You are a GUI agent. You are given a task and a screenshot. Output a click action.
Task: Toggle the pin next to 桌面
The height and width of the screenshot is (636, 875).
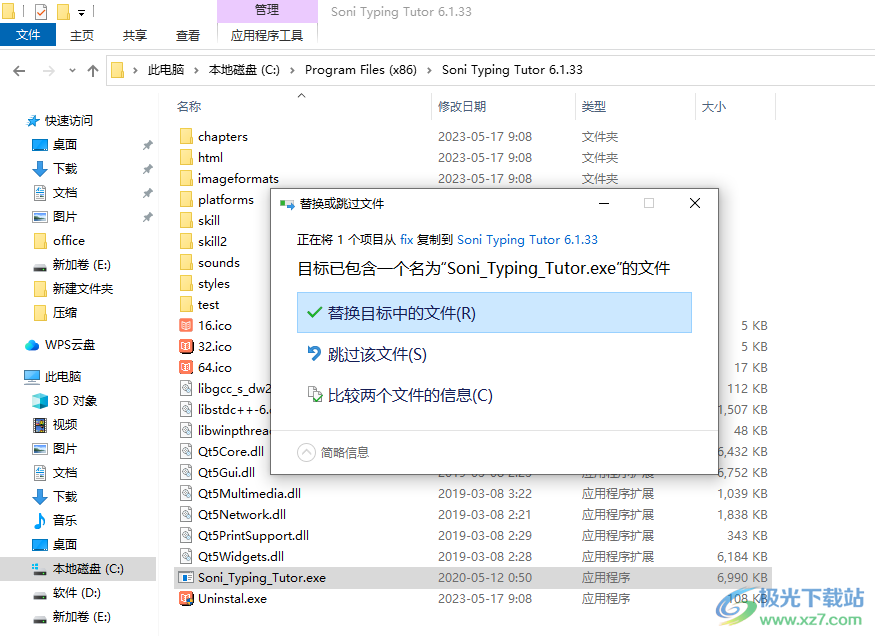click(146, 144)
